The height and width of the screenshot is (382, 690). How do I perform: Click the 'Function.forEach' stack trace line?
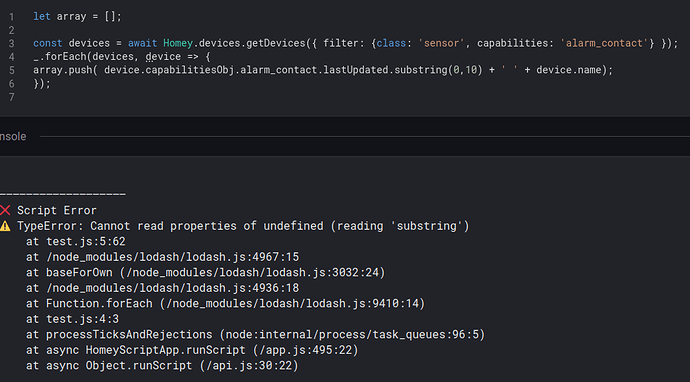coord(225,303)
